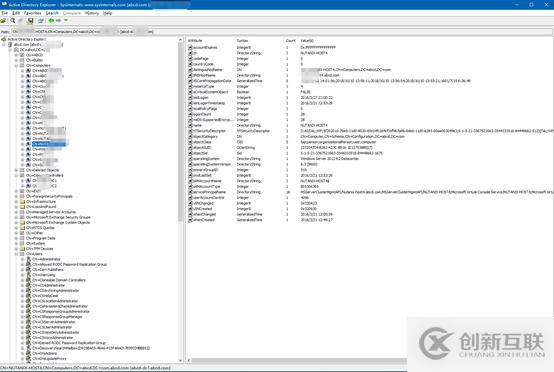The image size is (554, 372).
Task: Open the Favorites menu
Action: point(33,13)
